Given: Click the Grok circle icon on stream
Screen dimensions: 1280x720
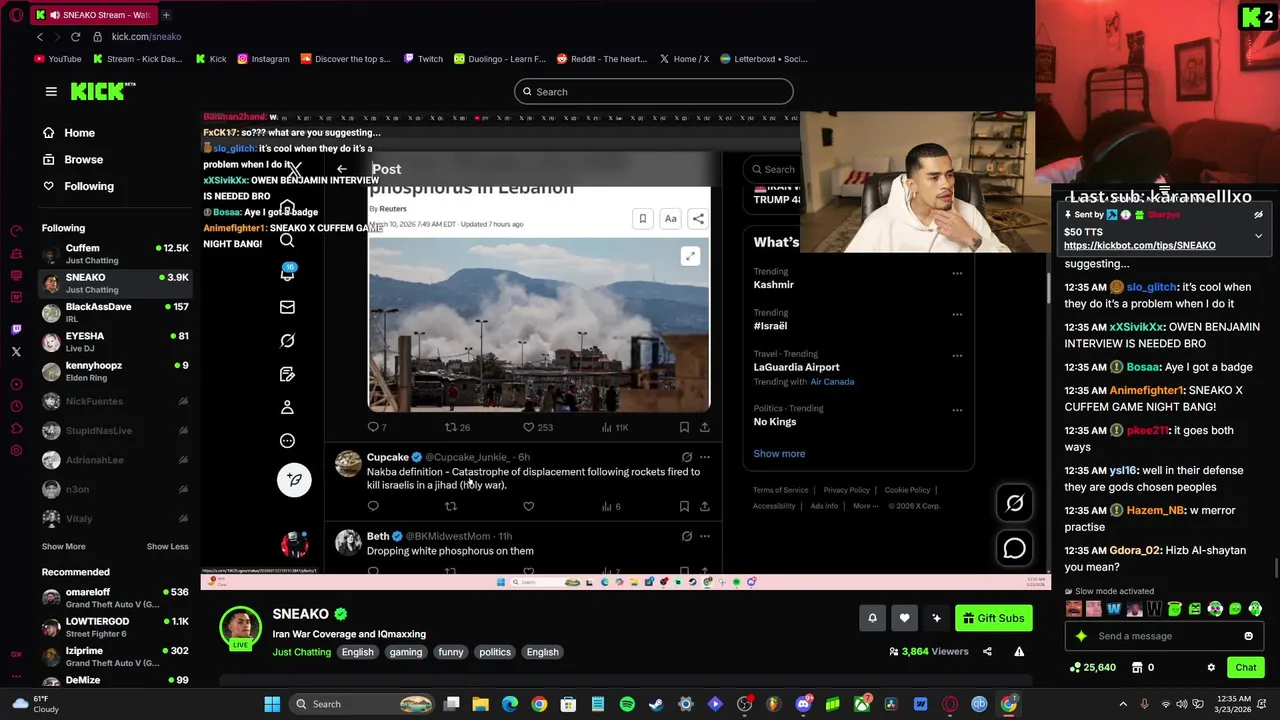Looking at the screenshot, I should click(1015, 504).
